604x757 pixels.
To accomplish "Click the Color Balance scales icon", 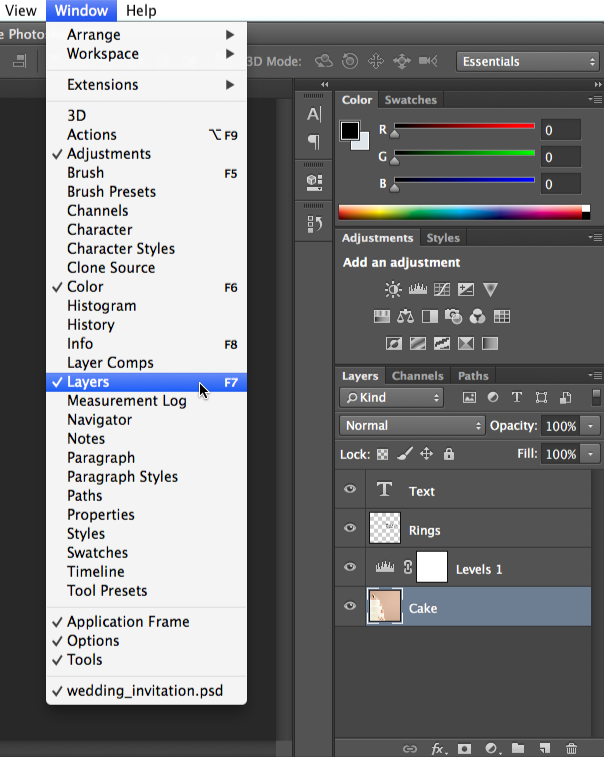I will 405,317.
